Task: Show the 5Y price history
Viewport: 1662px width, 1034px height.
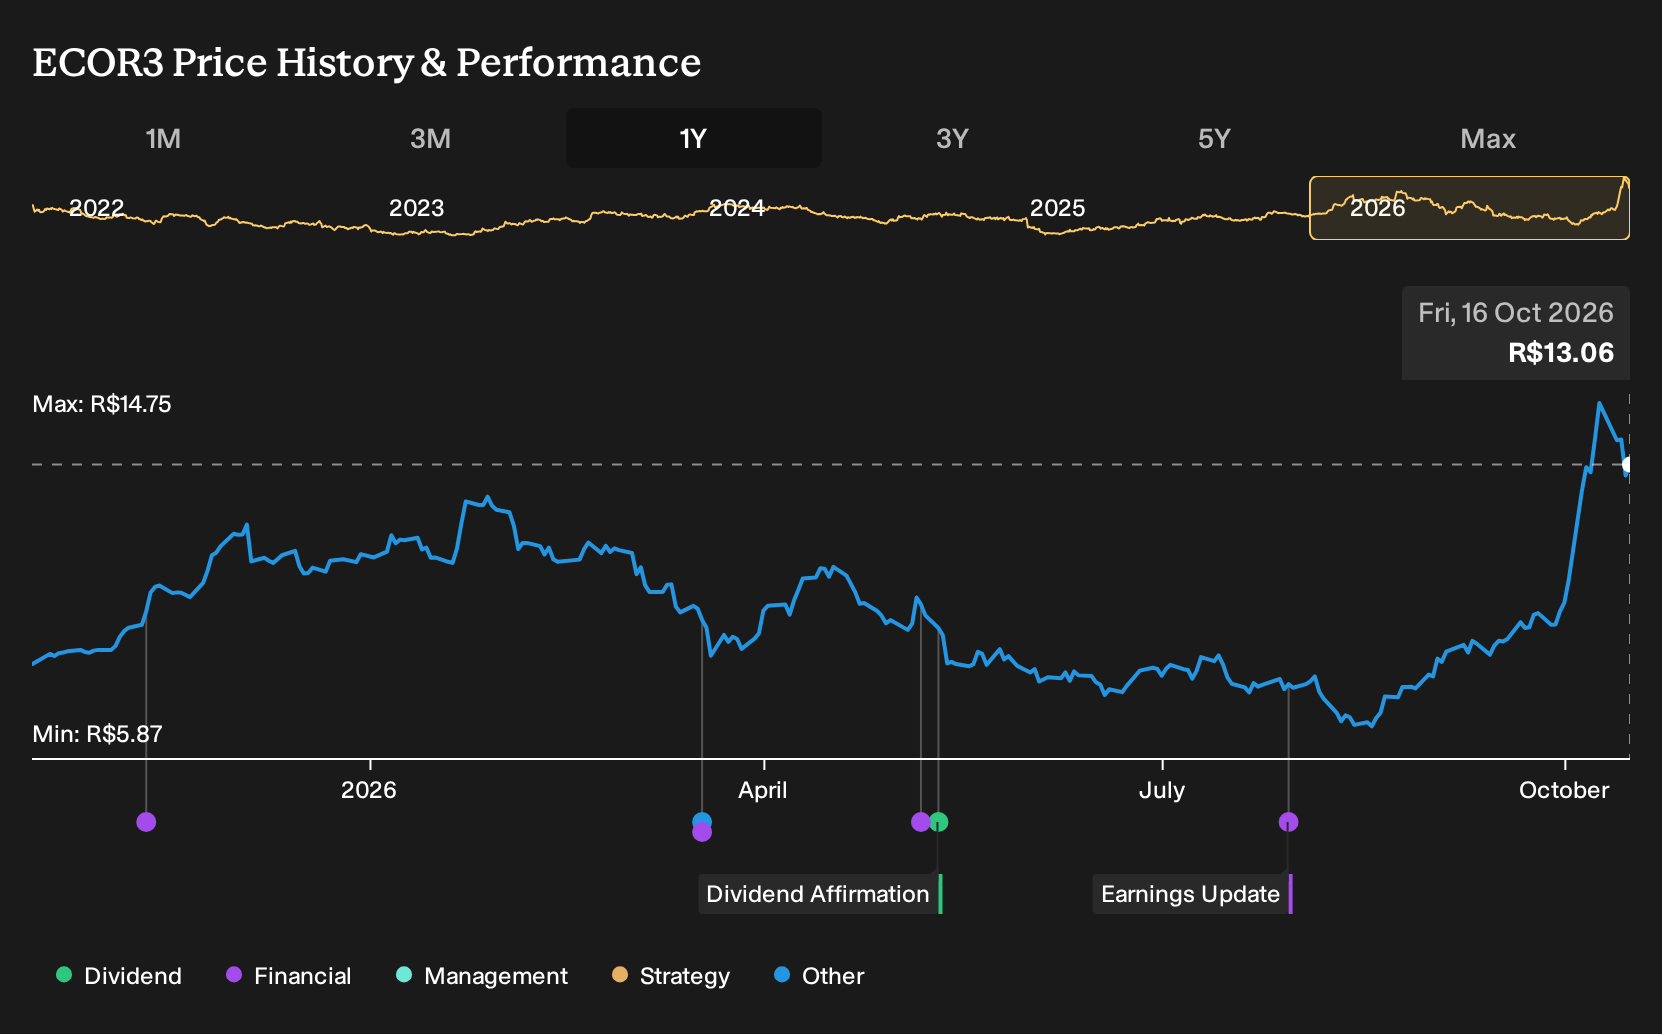Action: pyautogui.click(x=1214, y=138)
